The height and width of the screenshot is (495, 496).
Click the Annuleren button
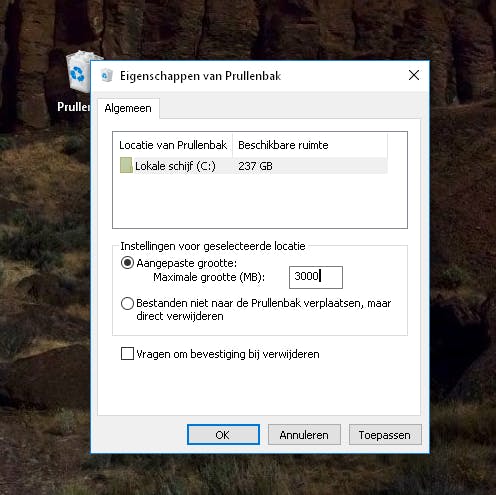coord(304,435)
